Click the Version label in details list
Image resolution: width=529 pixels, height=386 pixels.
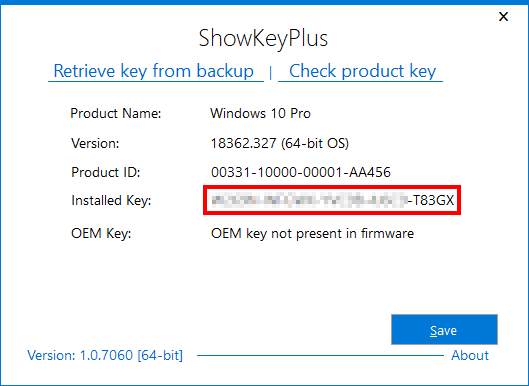click(x=95, y=143)
